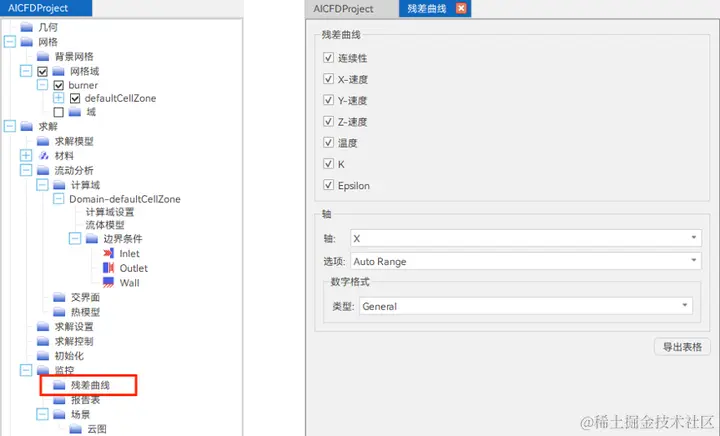The image size is (720, 436).
Task: Collapse the 计算域 tree node
Action: point(42,185)
